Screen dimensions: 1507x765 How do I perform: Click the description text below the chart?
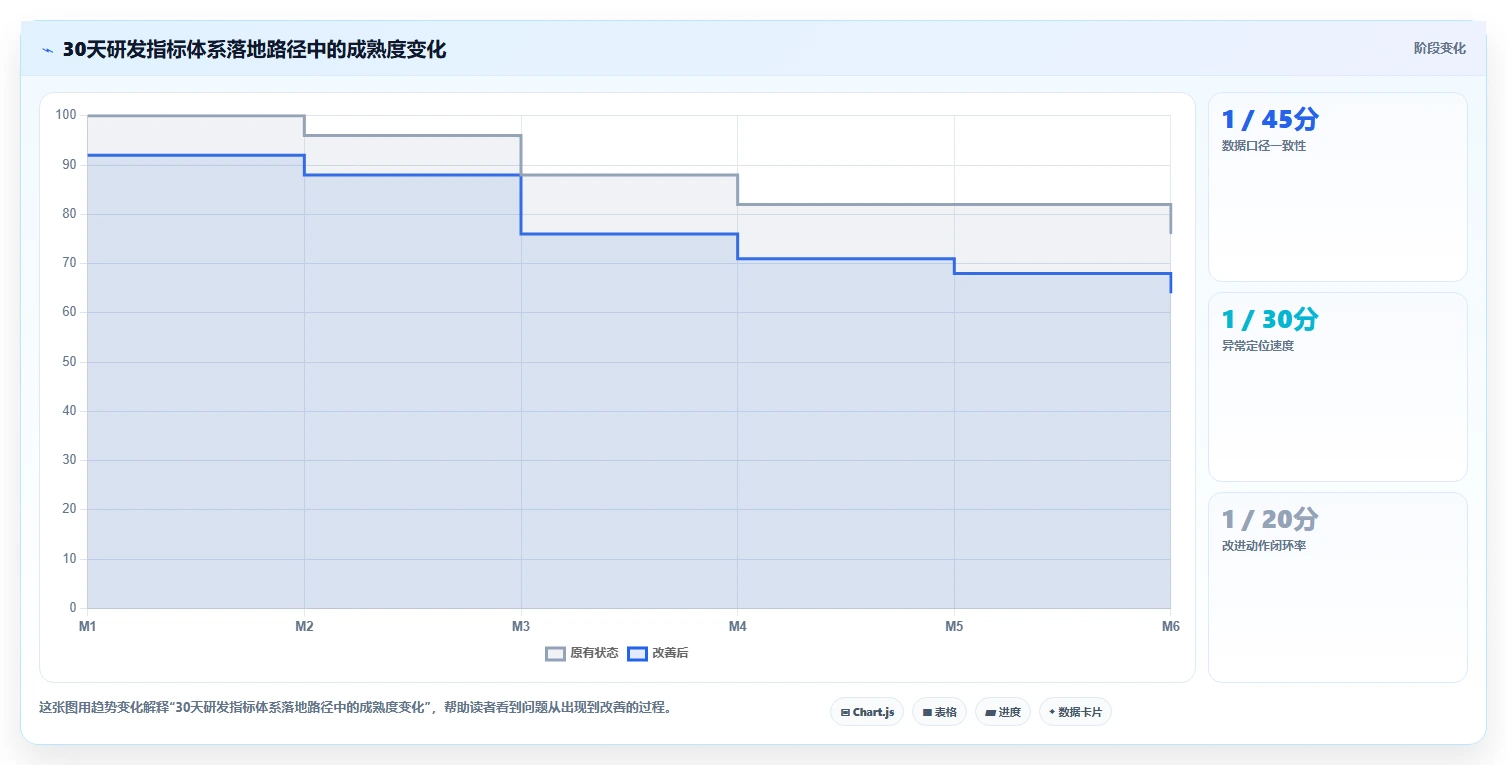click(x=355, y=708)
